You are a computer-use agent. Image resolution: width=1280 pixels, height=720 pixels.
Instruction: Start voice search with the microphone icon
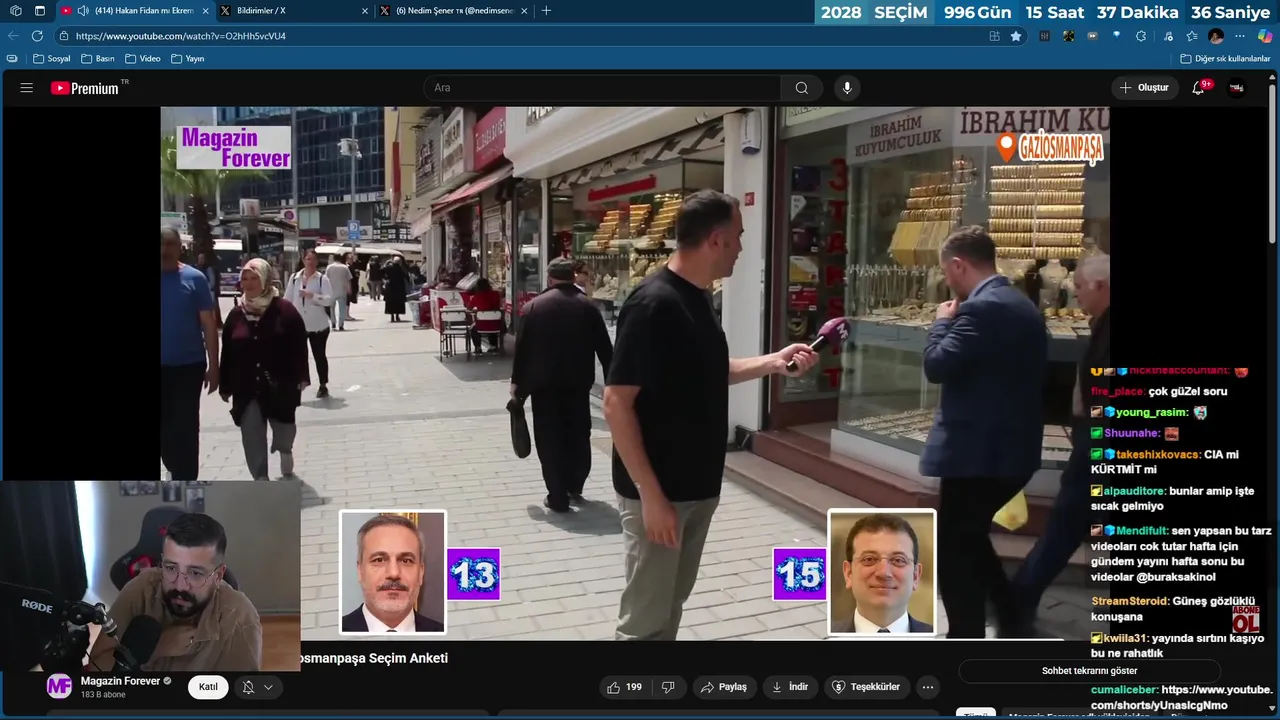(x=847, y=88)
